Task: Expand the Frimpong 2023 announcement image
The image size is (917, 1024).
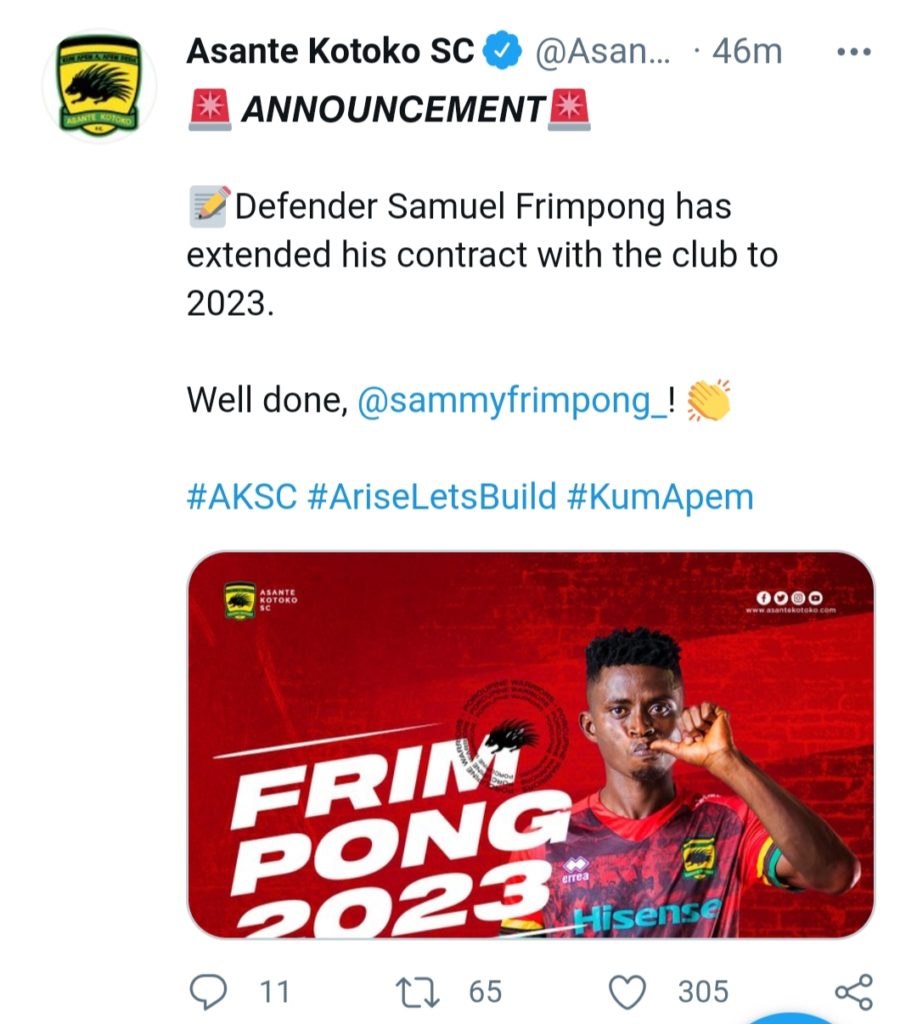Action: click(530, 745)
